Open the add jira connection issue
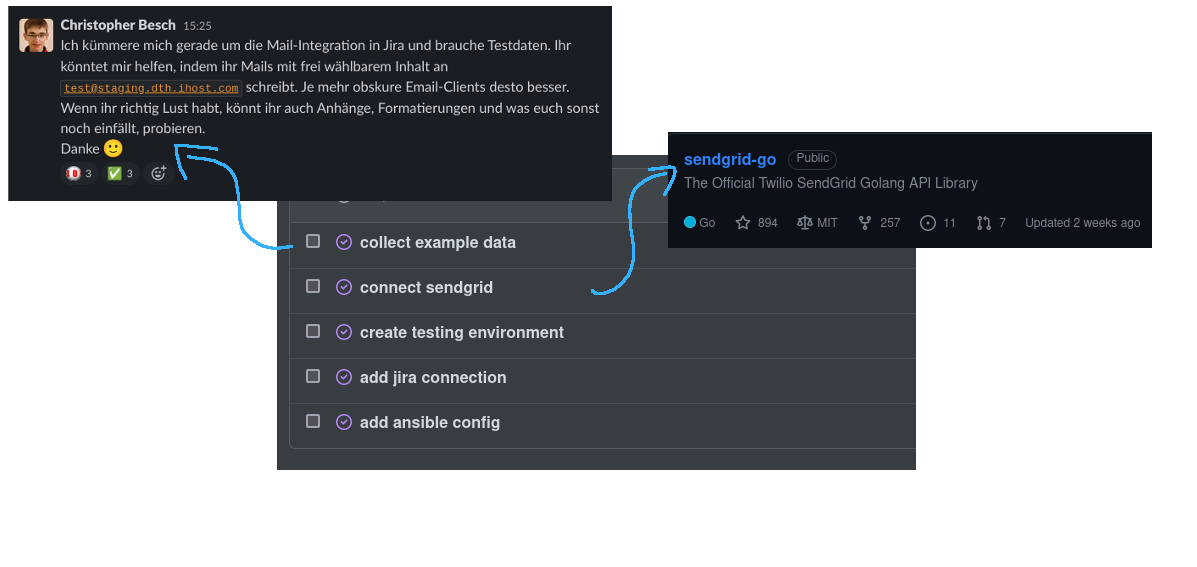Viewport: 1197px width, 567px height. 433,377
